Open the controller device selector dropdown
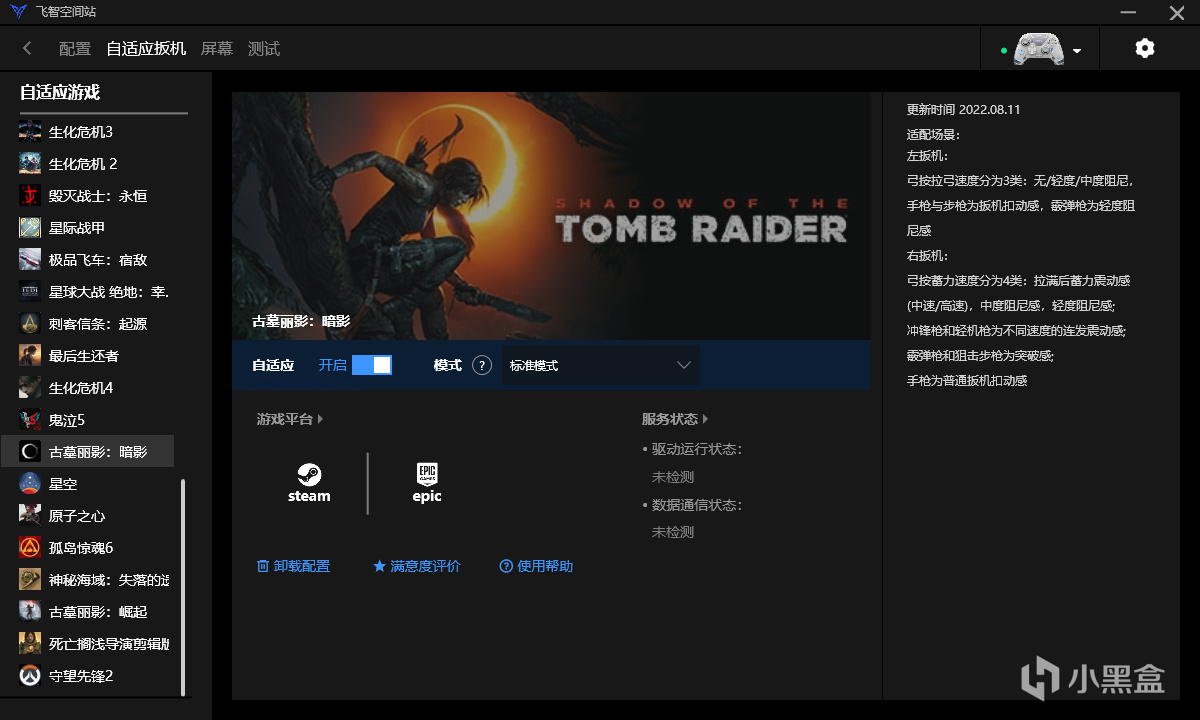1200x720 pixels. [1042, 49]
